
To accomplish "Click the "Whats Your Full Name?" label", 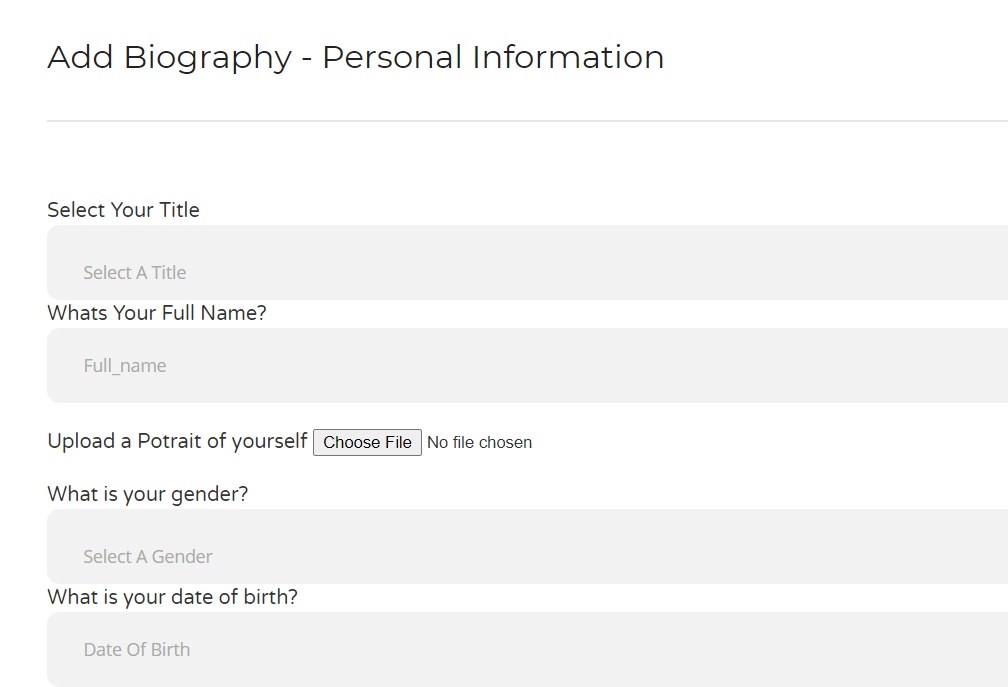I will [x=157, y=313].
